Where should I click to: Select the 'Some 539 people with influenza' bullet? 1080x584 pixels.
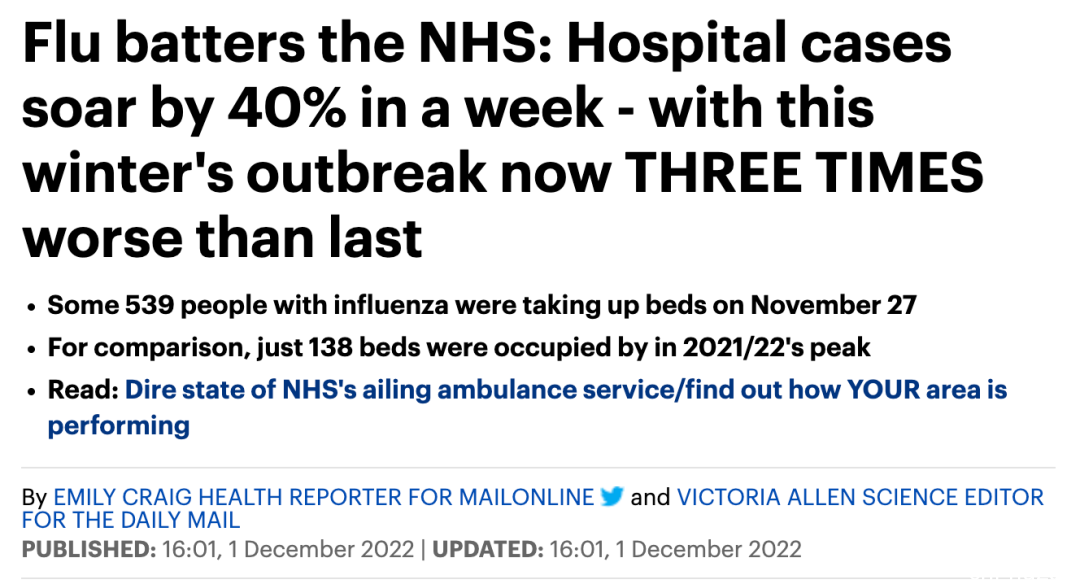(481, 305)
